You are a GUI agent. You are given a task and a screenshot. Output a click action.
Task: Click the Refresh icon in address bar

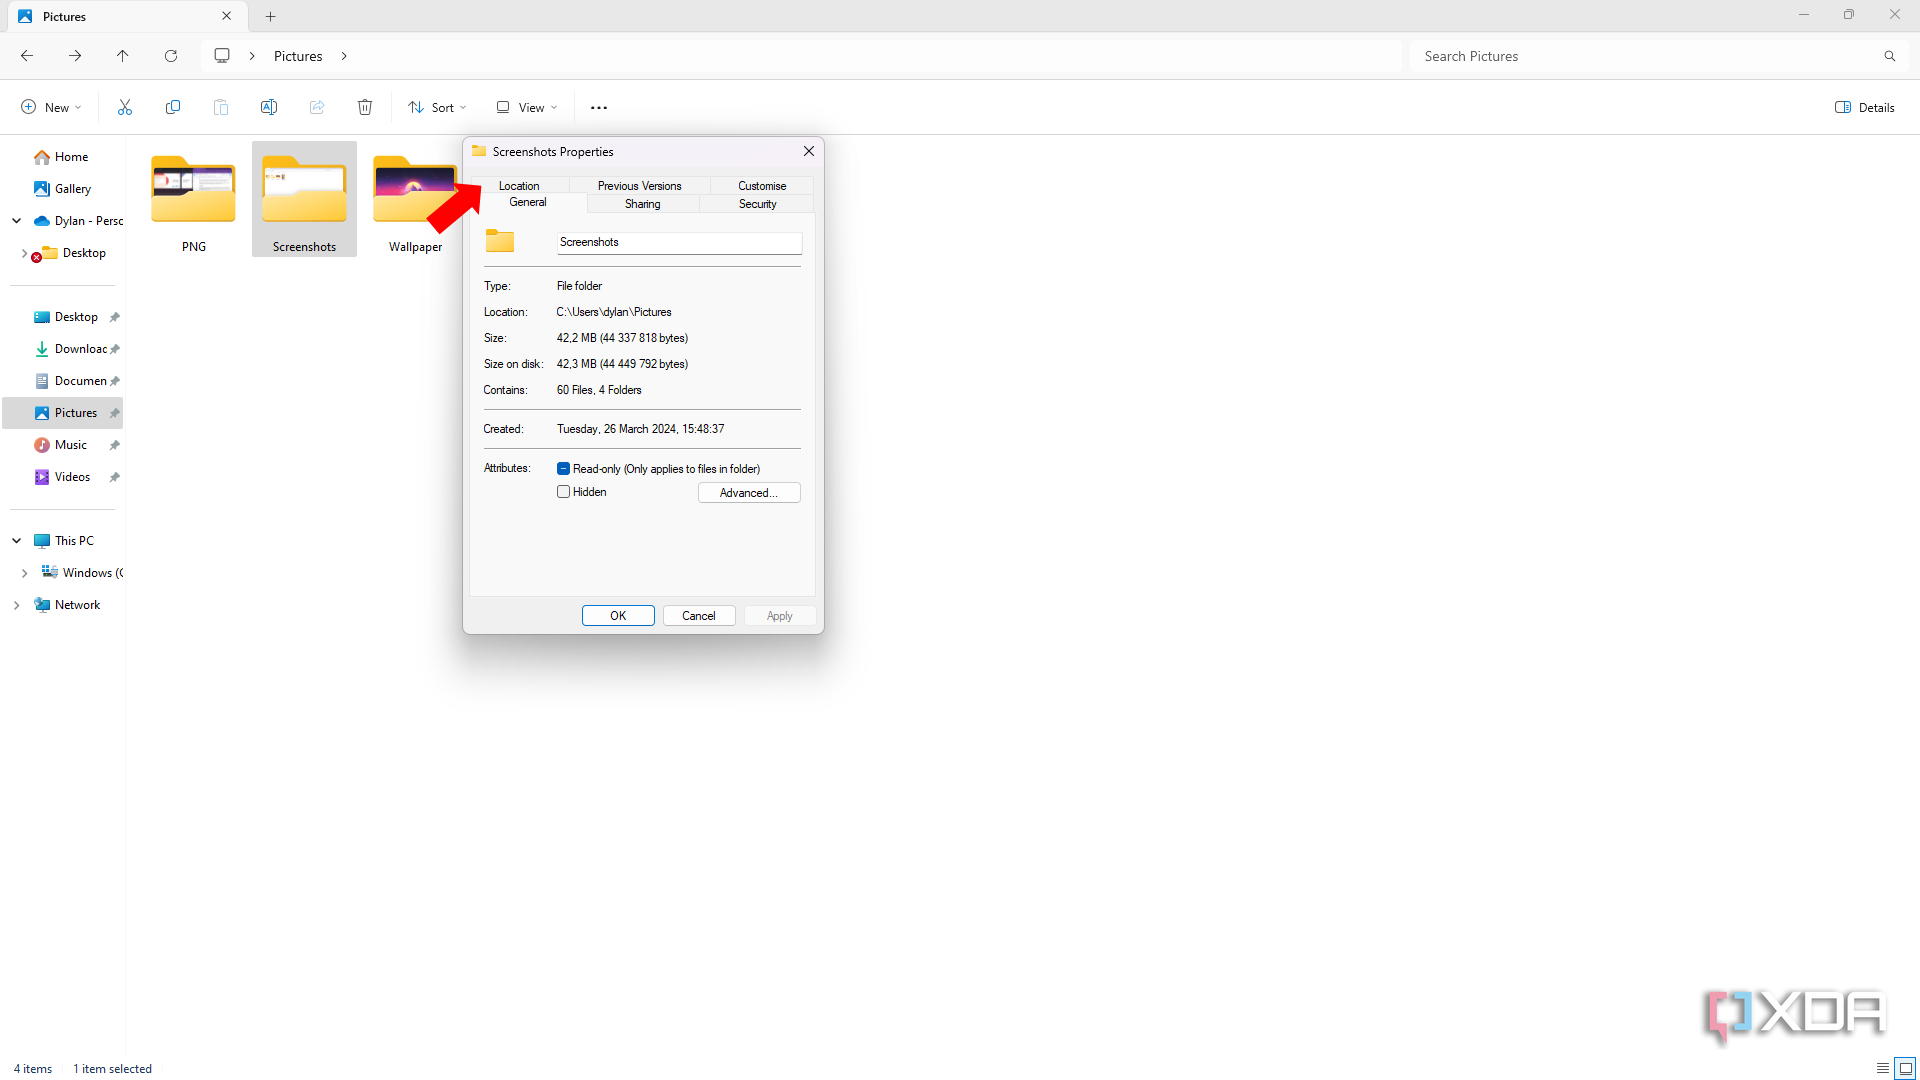coord(170,56)
